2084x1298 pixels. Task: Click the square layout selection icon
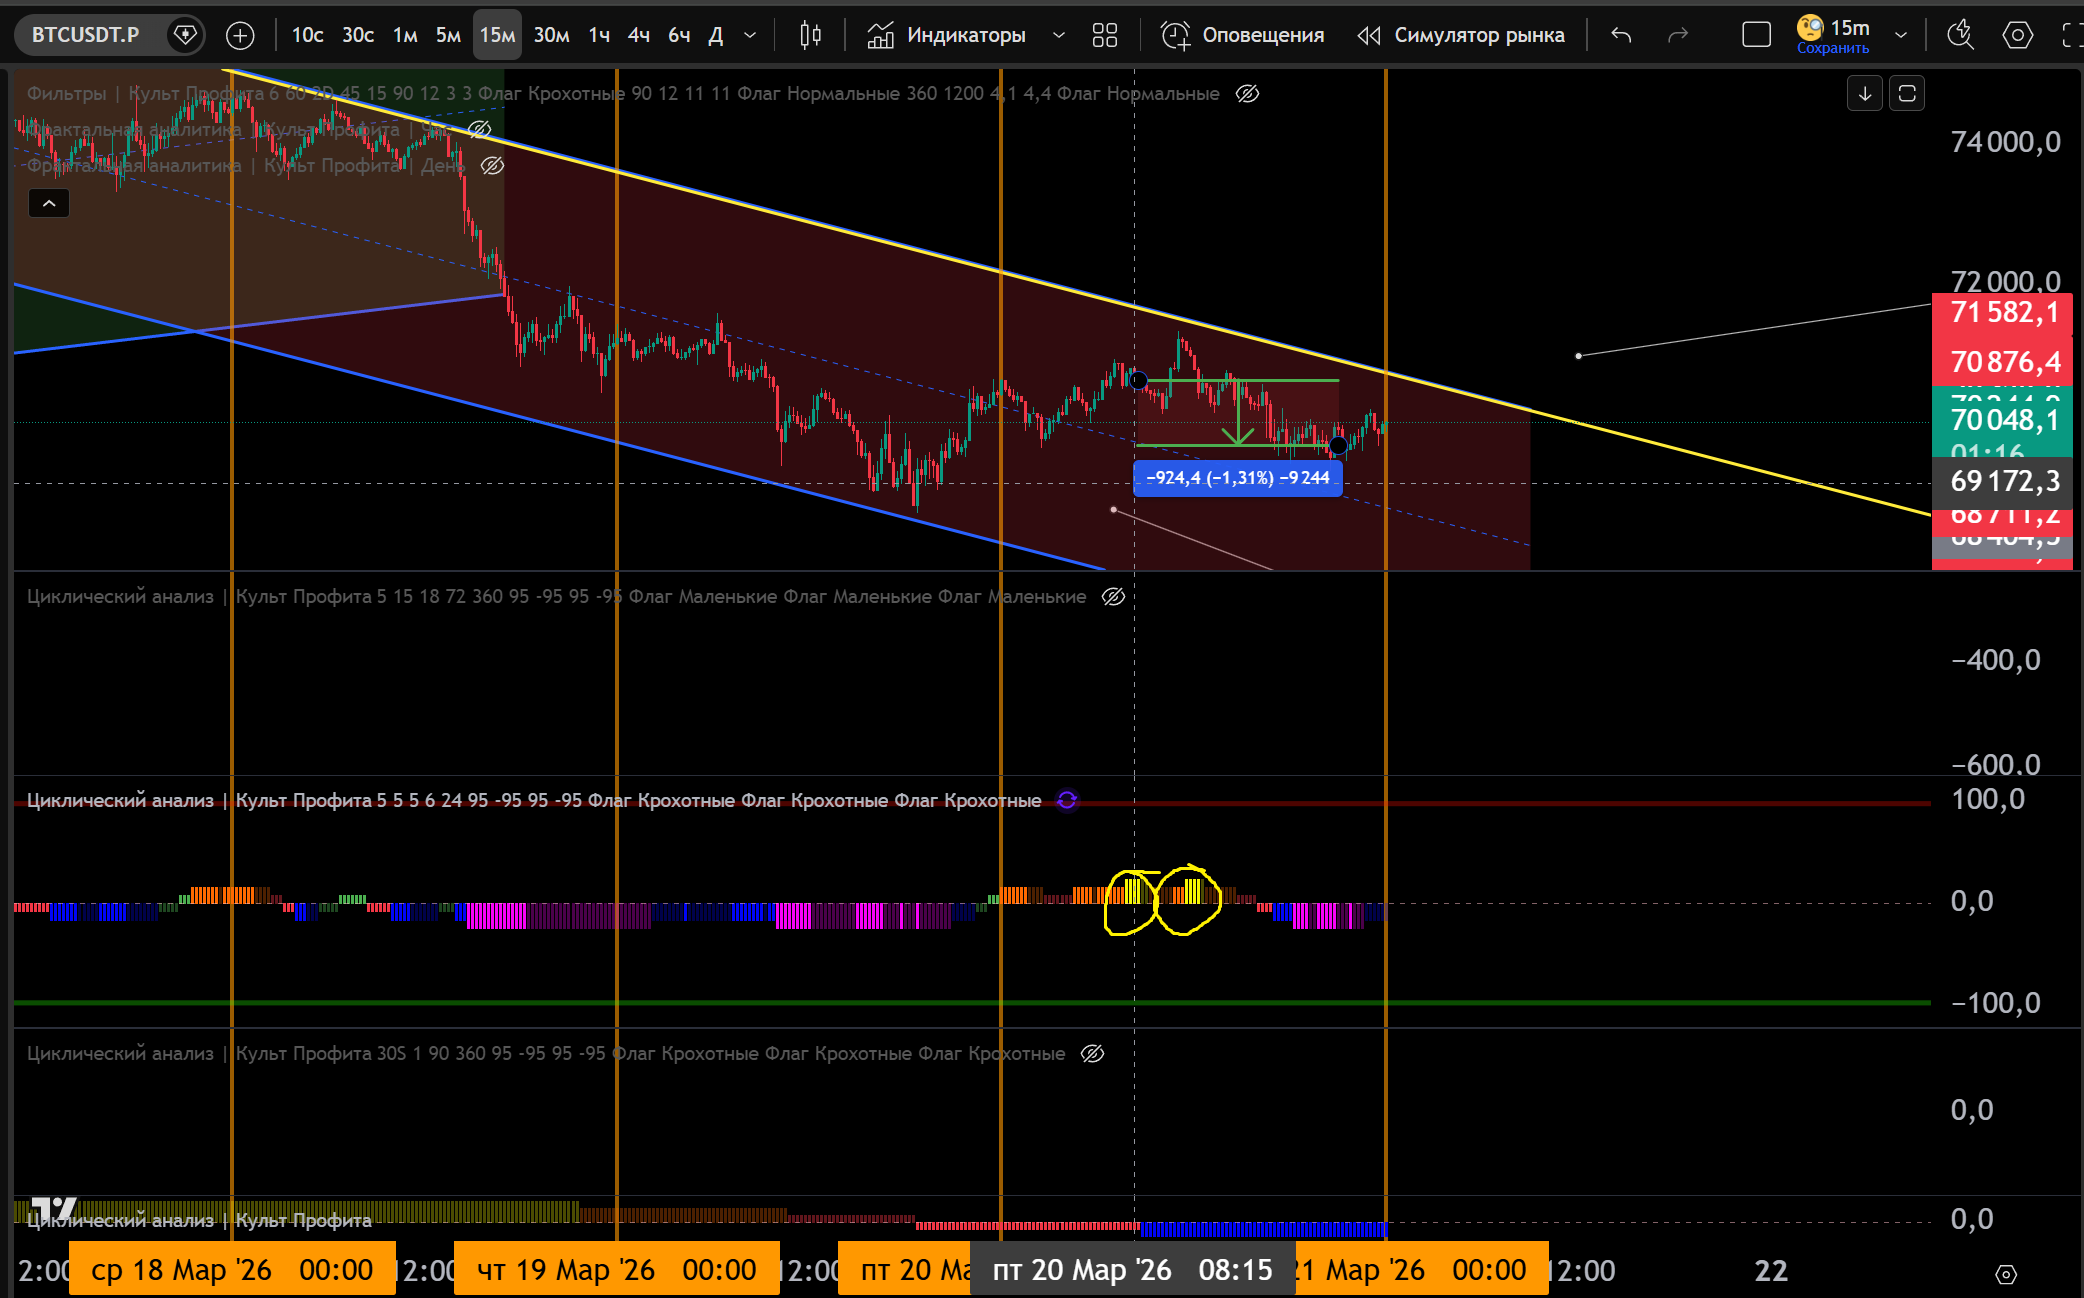tap(1756, 36)
